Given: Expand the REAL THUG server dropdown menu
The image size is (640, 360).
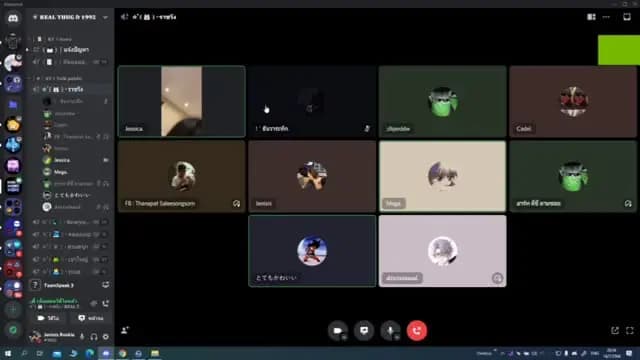Looking at the screenshot, I should click(x=105, y=17).
